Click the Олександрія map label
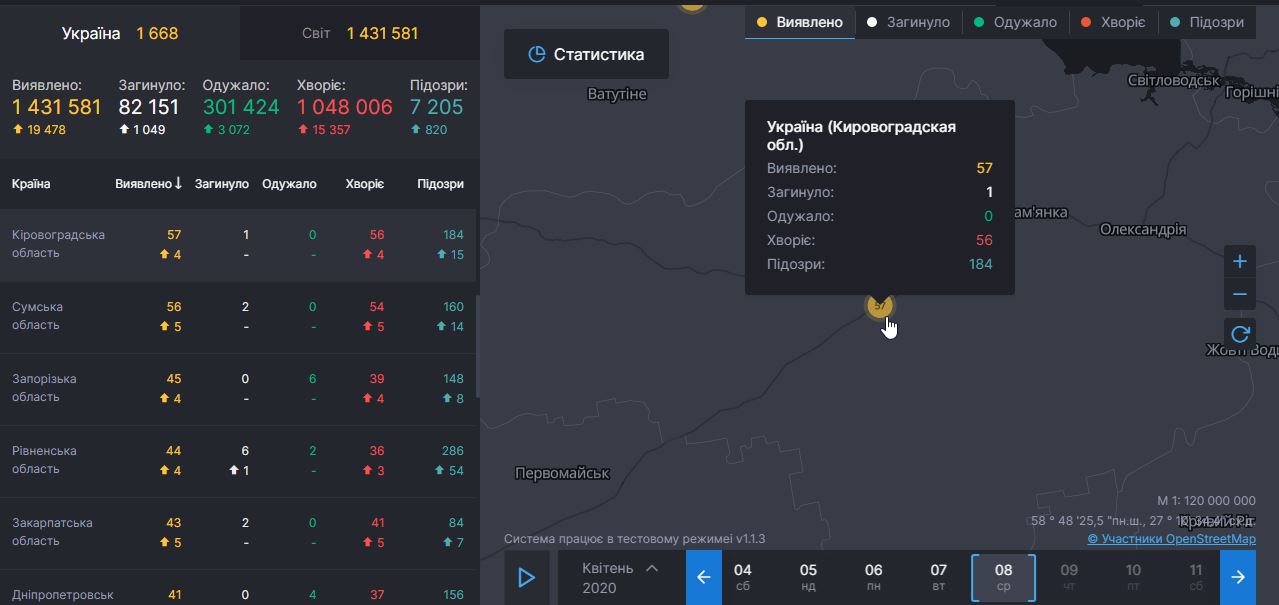The height and width of the screenshot is (605, 1279). 1143,229
